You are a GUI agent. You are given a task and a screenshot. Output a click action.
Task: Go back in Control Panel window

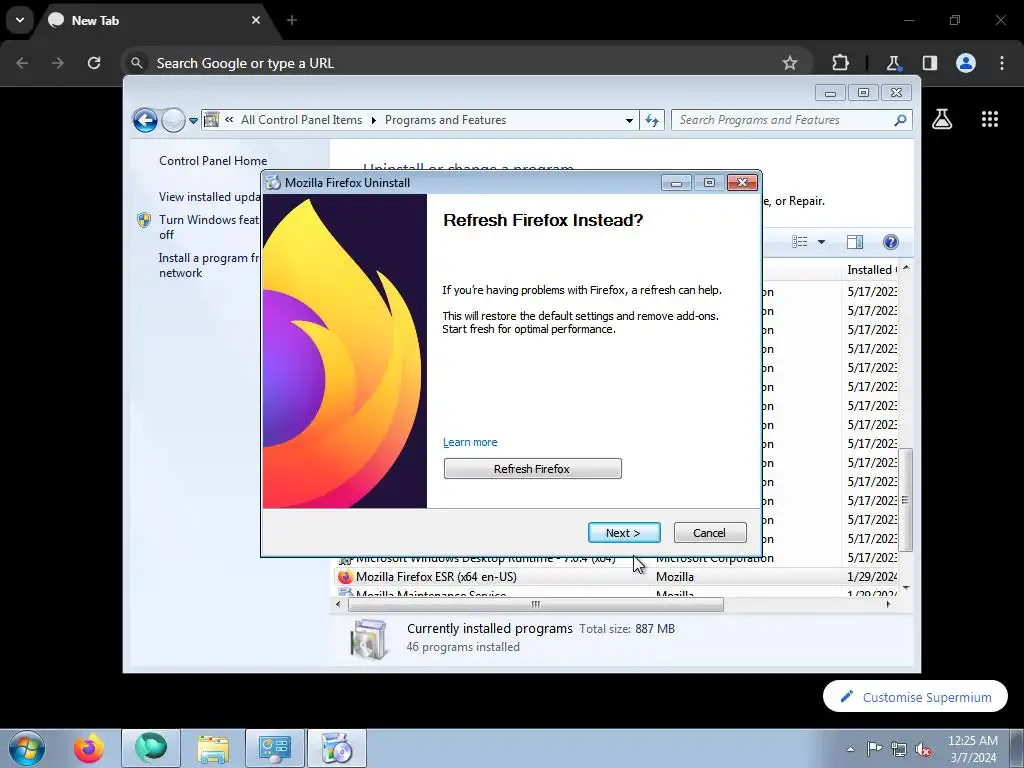tap(145, 120)
